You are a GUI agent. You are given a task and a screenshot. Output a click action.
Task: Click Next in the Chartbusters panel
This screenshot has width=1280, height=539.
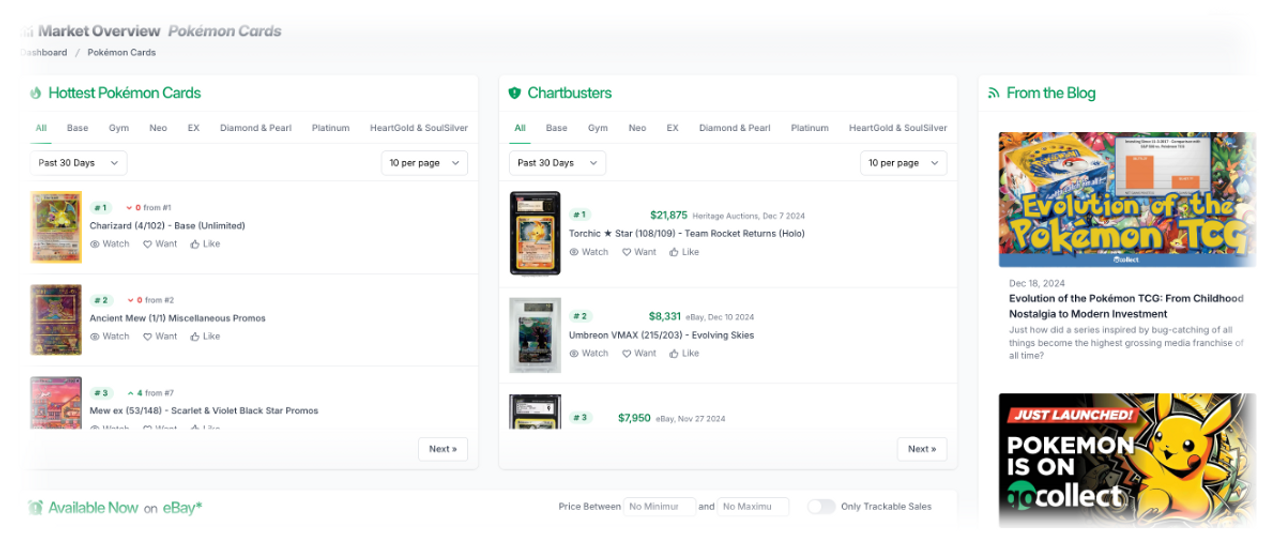pos(922,449)
